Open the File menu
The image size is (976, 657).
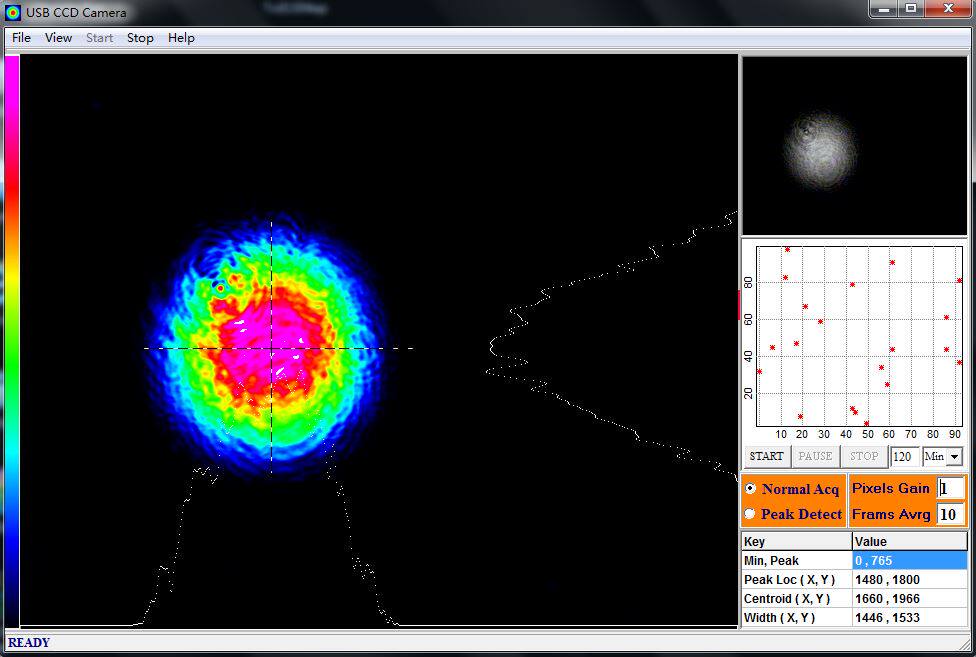(x=21, y=38)
